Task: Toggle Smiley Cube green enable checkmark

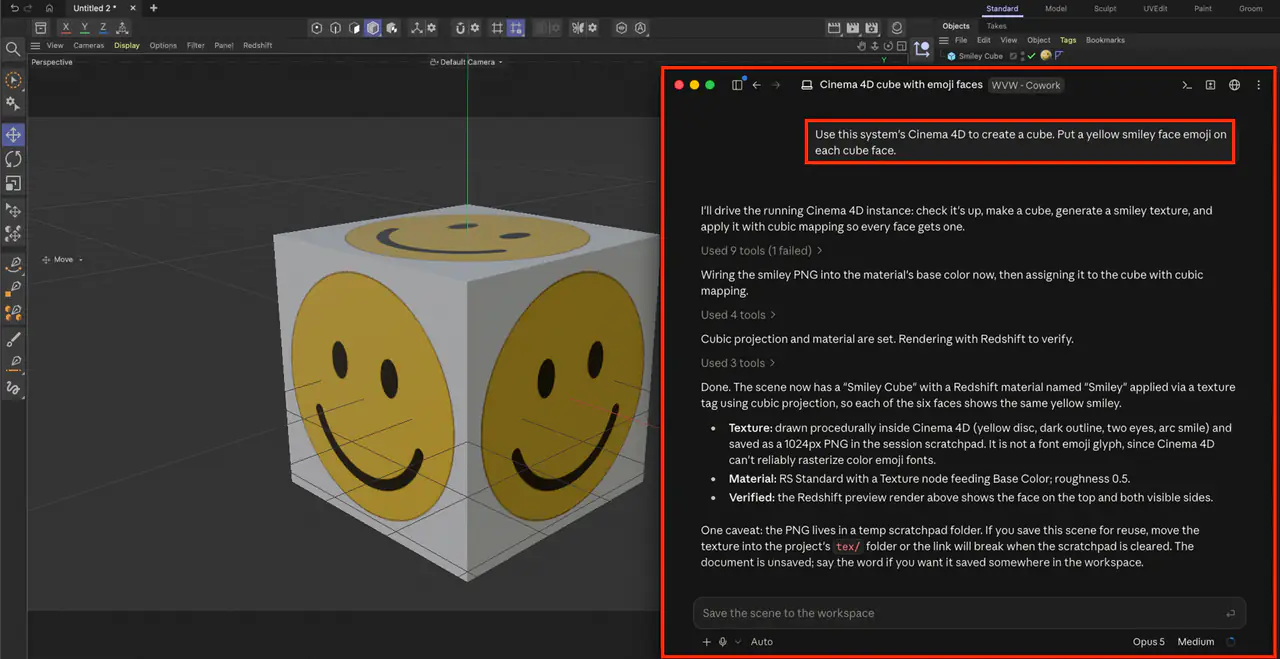Action: (x=1031, y=56)
